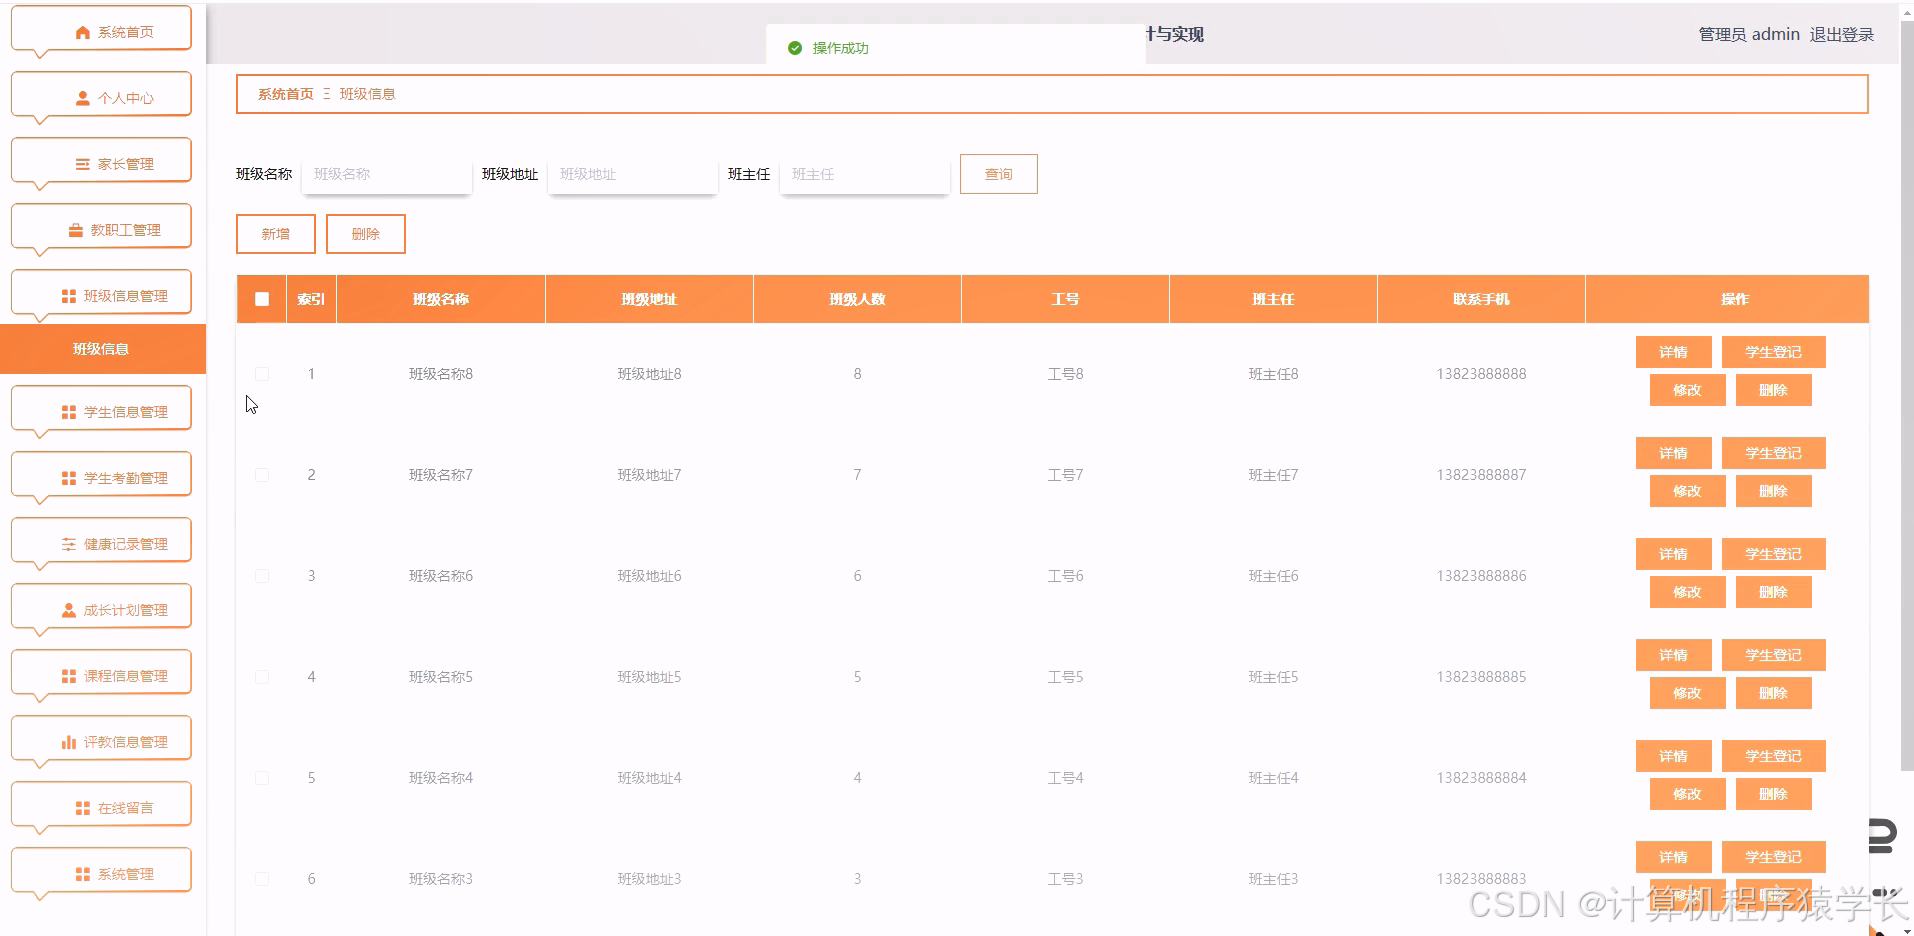
Task: Click 修改 for row 班级名称8
Action: coord(1687,390)
